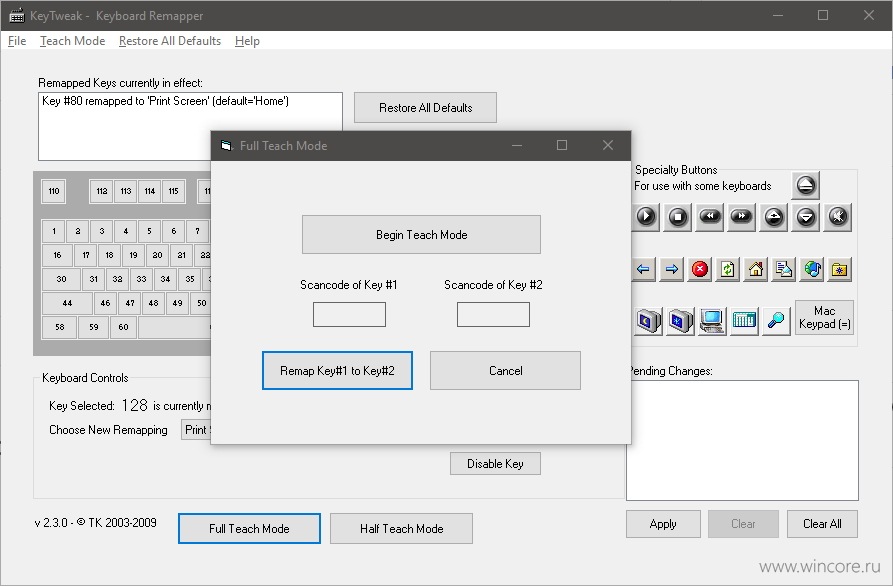
Task: Select keyboard key 112
Action: [x=101, y=191]
